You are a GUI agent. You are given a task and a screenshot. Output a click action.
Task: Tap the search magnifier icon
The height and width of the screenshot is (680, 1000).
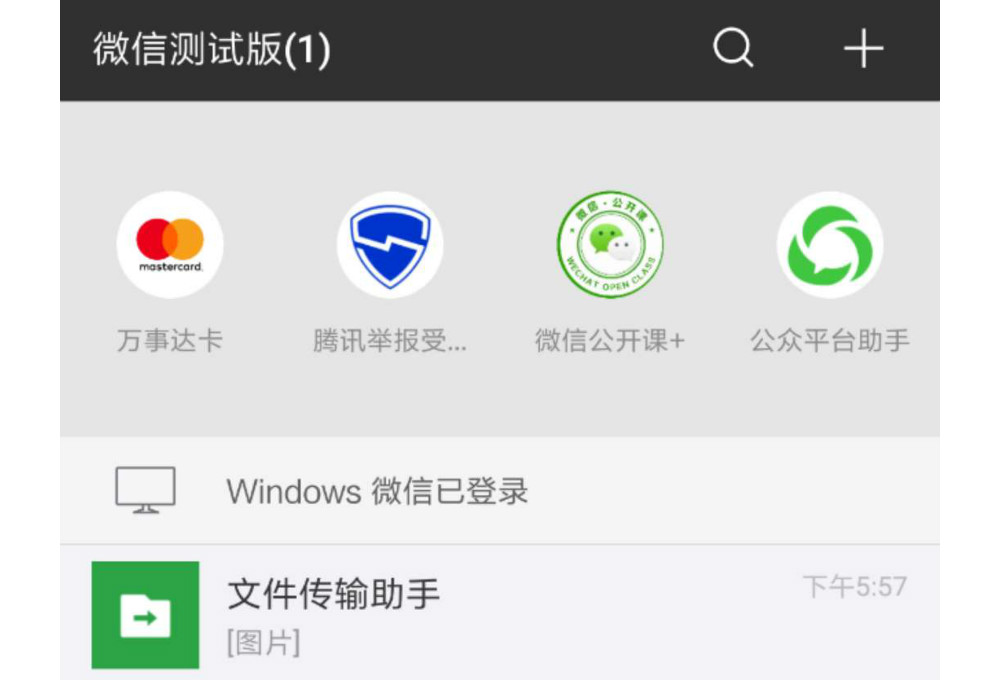(732, 47)
